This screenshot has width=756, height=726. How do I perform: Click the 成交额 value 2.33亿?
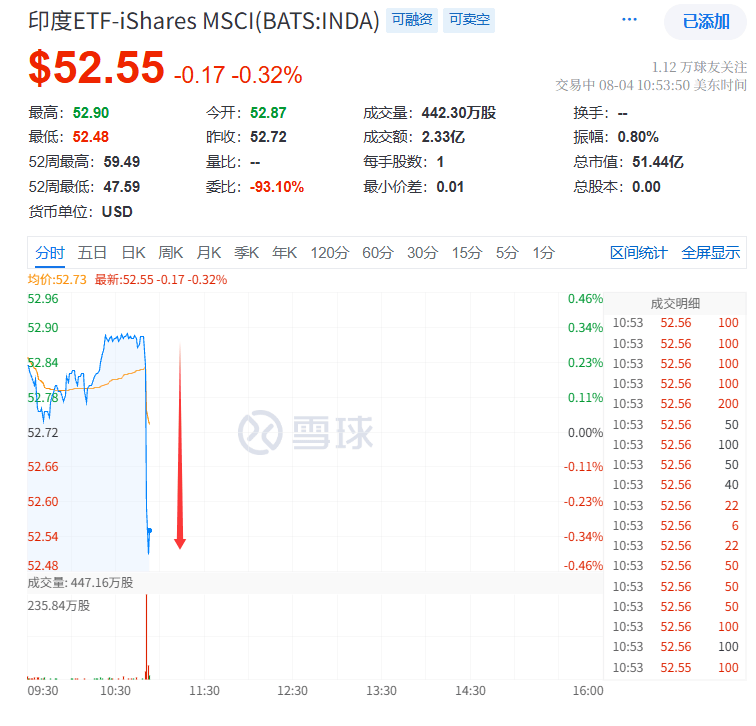coord(443,137)
